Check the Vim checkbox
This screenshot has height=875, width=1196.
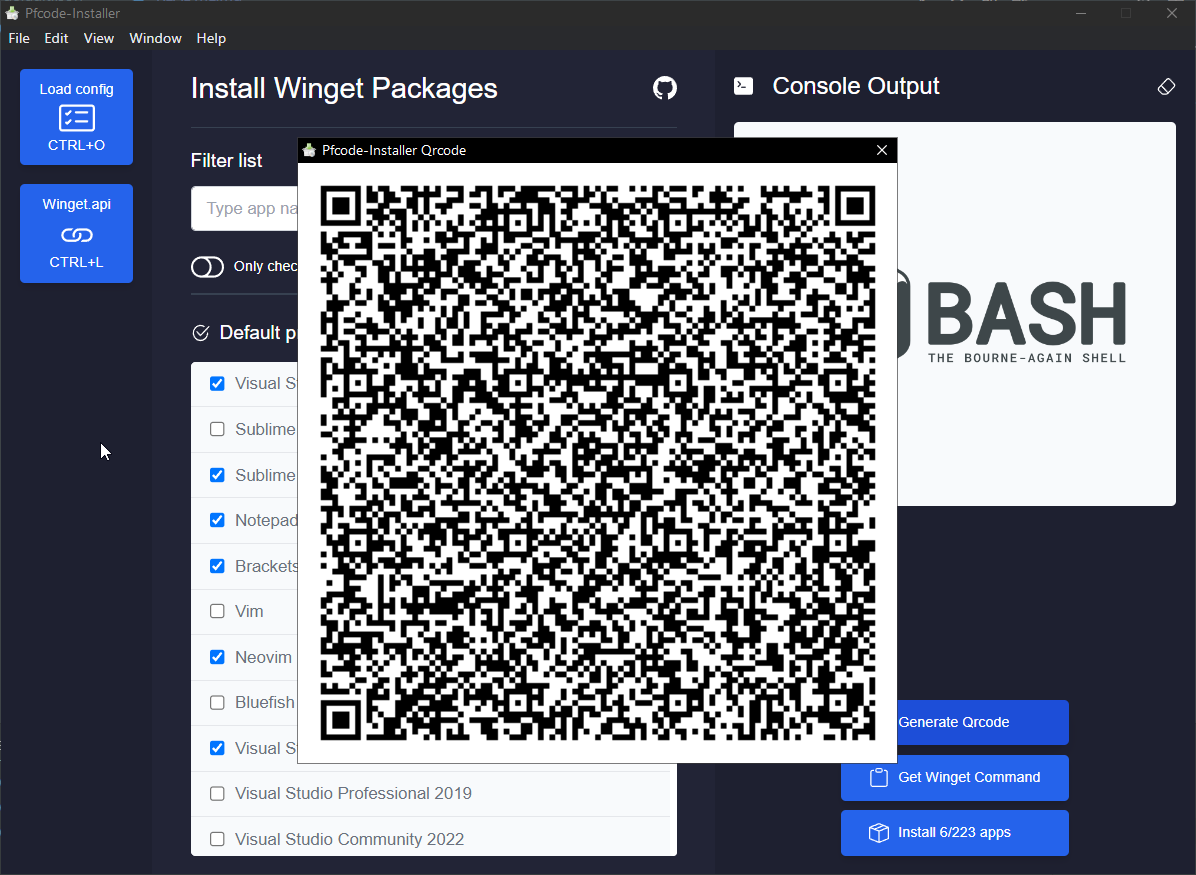point(217,611)
